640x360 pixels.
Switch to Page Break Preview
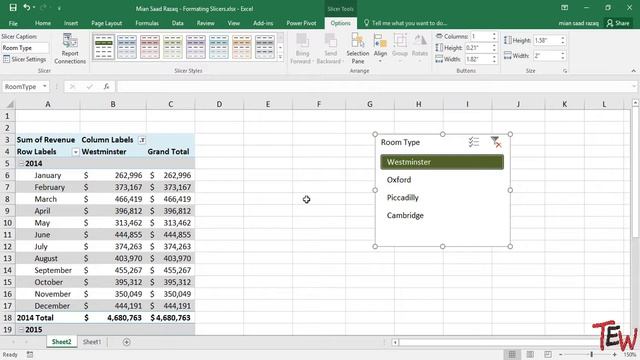(548, 354)
